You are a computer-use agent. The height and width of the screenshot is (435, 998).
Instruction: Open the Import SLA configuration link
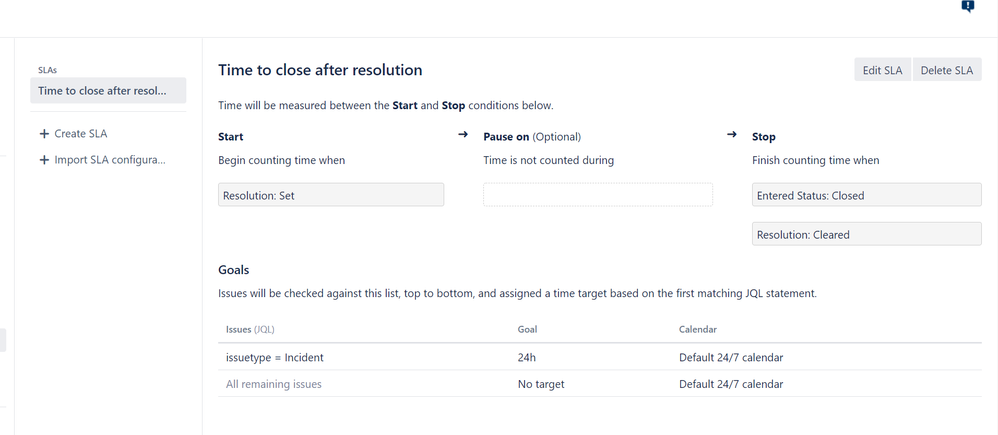pyautogui.click(x=110, y=160)
